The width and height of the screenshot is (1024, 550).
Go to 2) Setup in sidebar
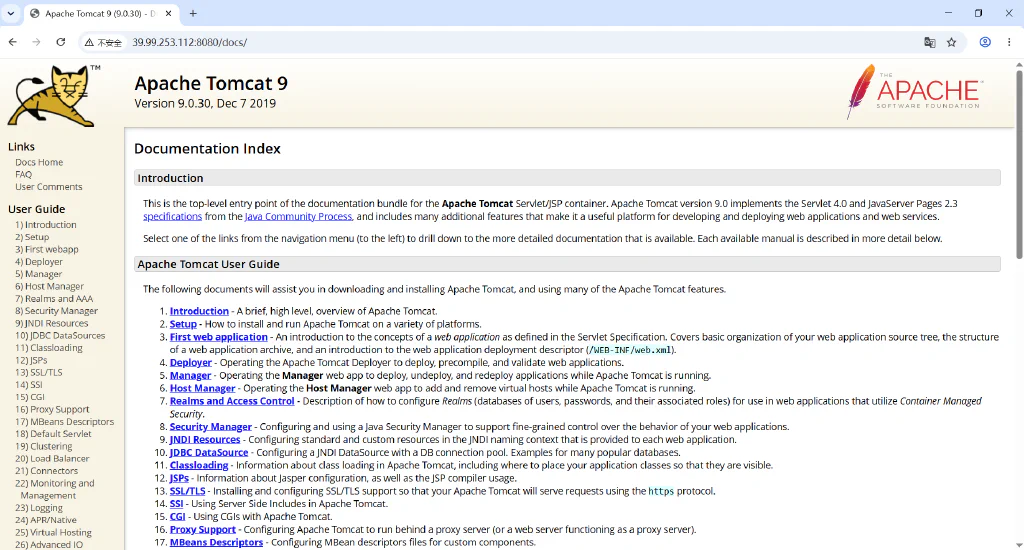pyautogui.click(x=32, y=237)
